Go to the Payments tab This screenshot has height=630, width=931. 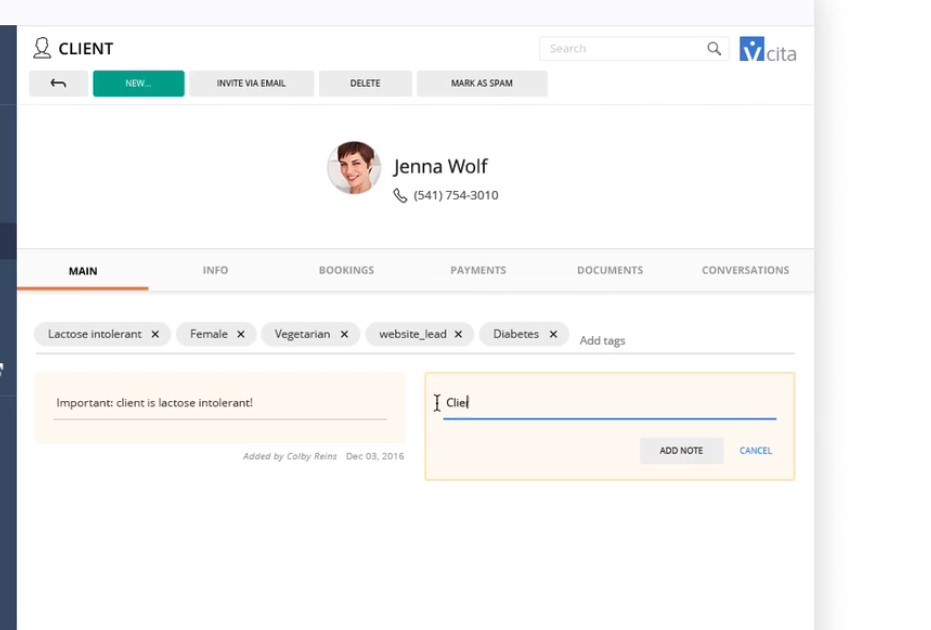[x=478, y=270]
